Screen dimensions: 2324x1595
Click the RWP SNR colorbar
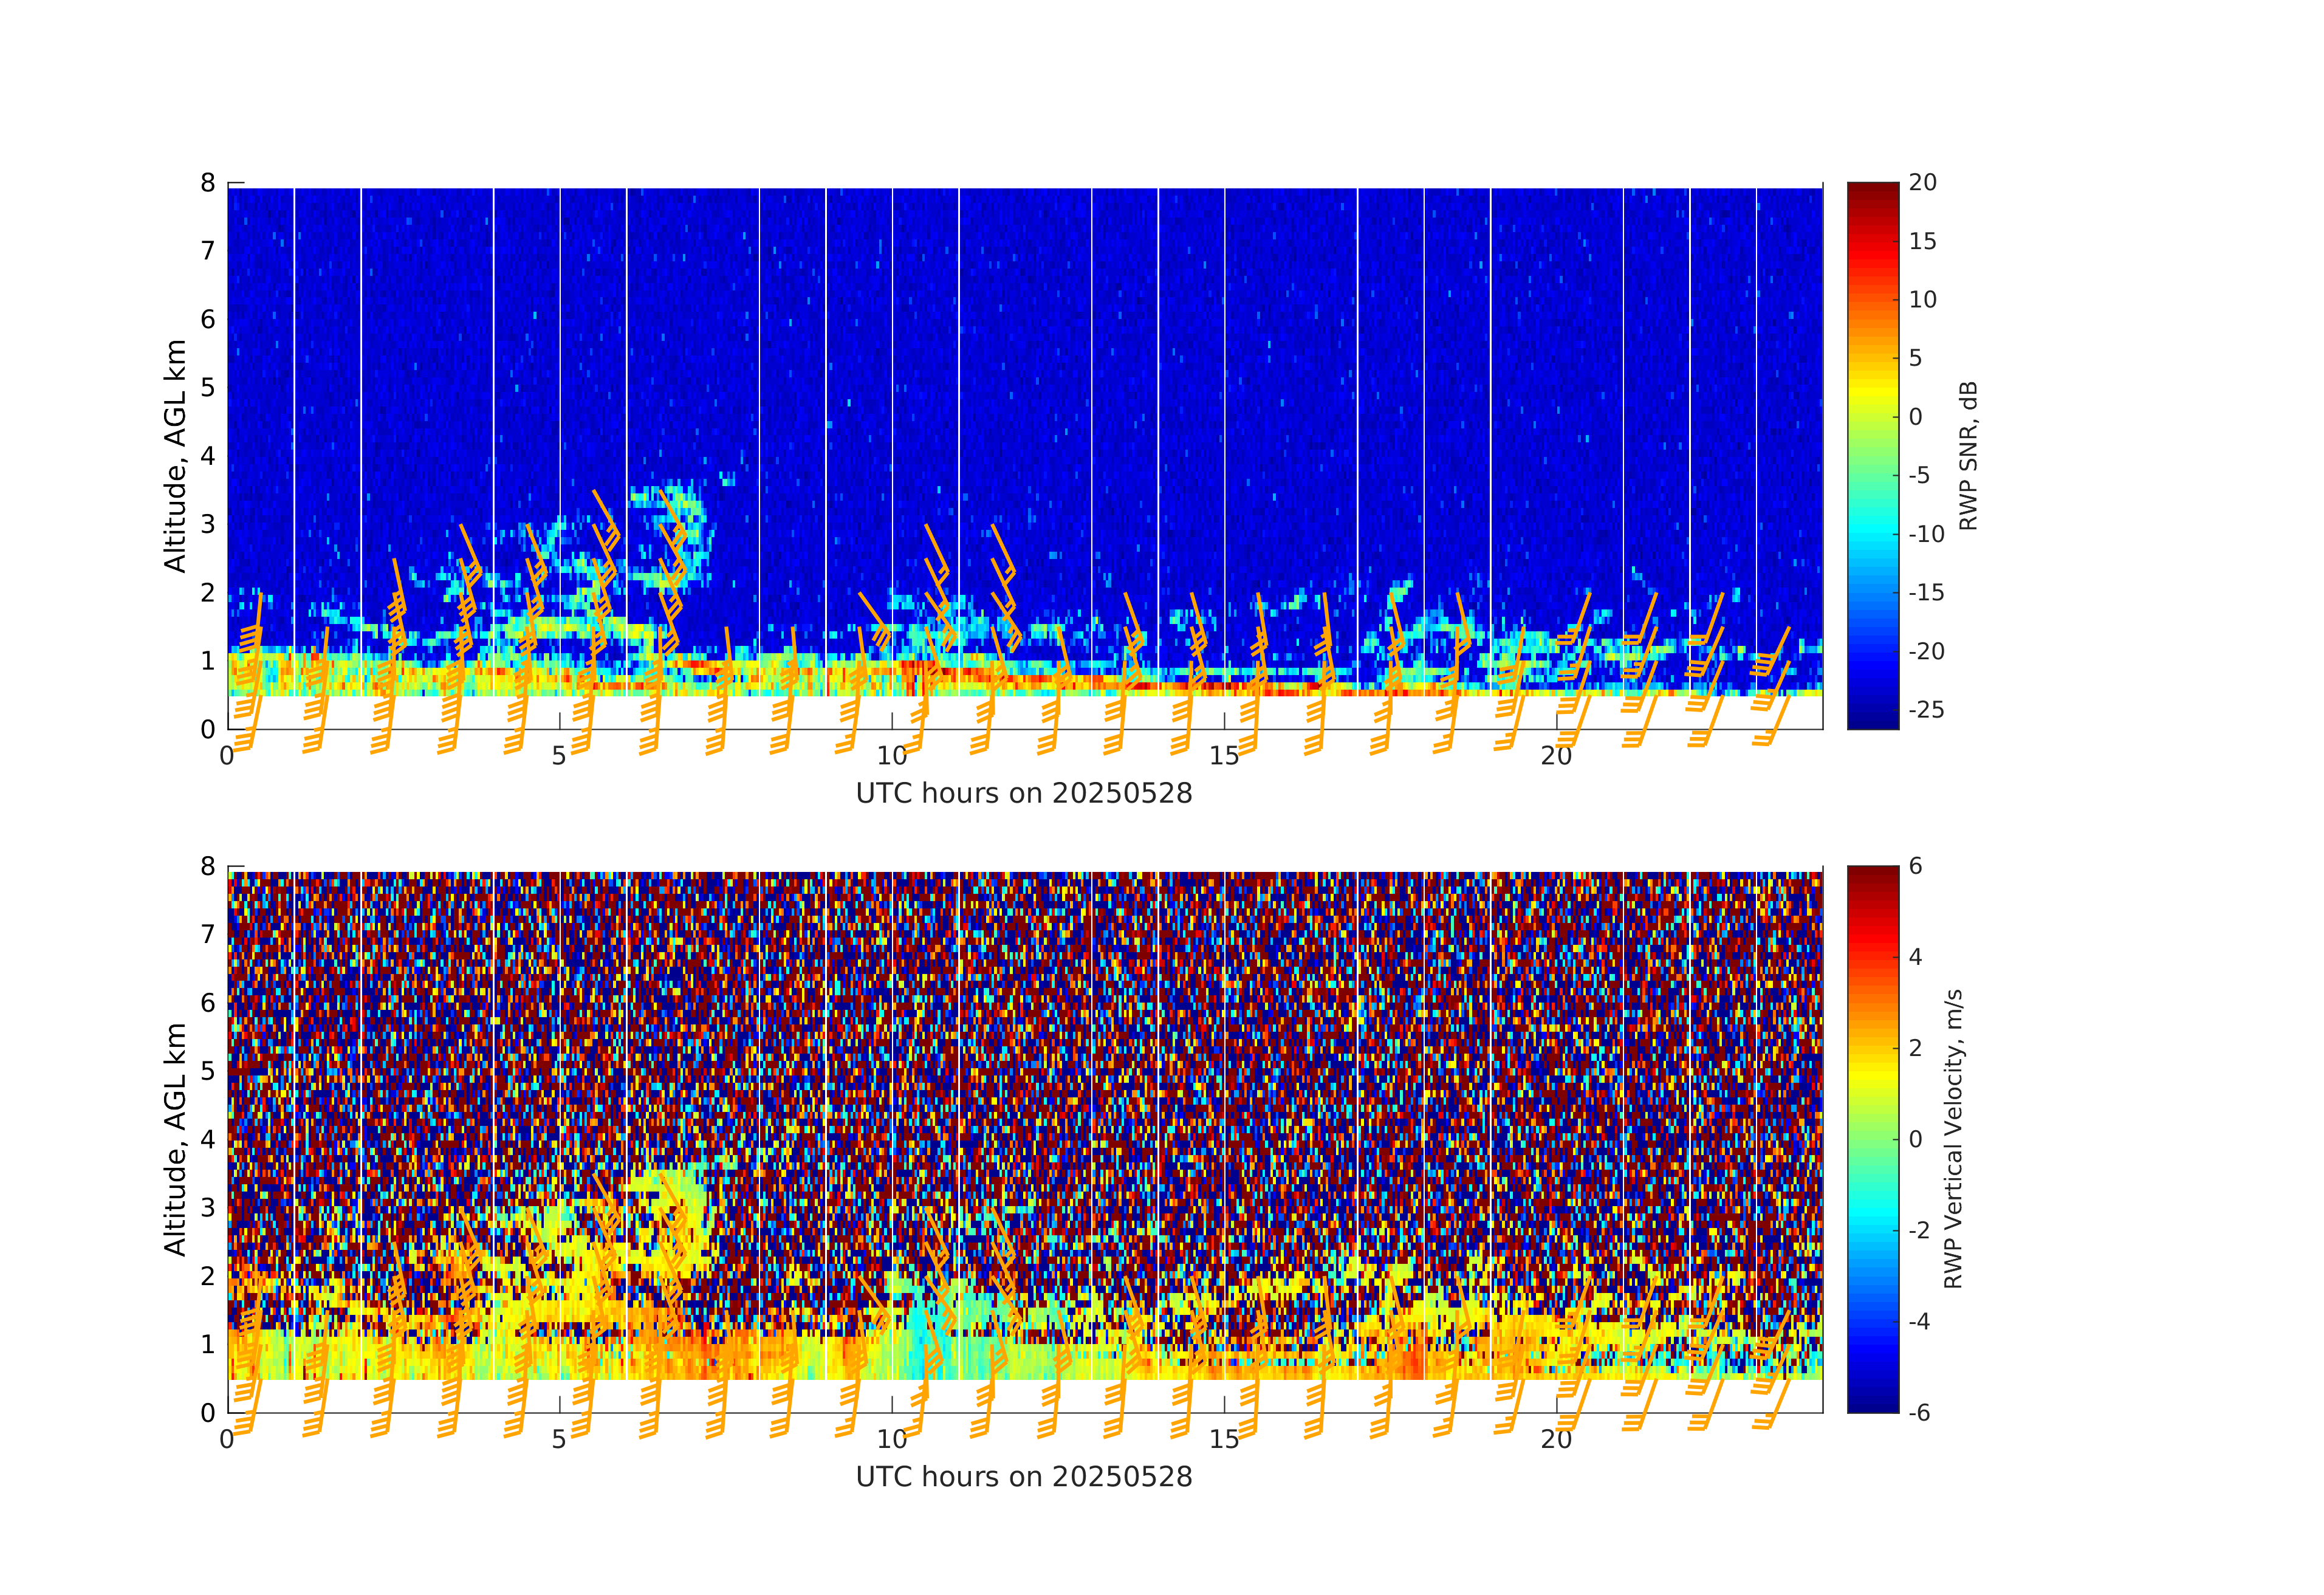tap(1872, 455)
